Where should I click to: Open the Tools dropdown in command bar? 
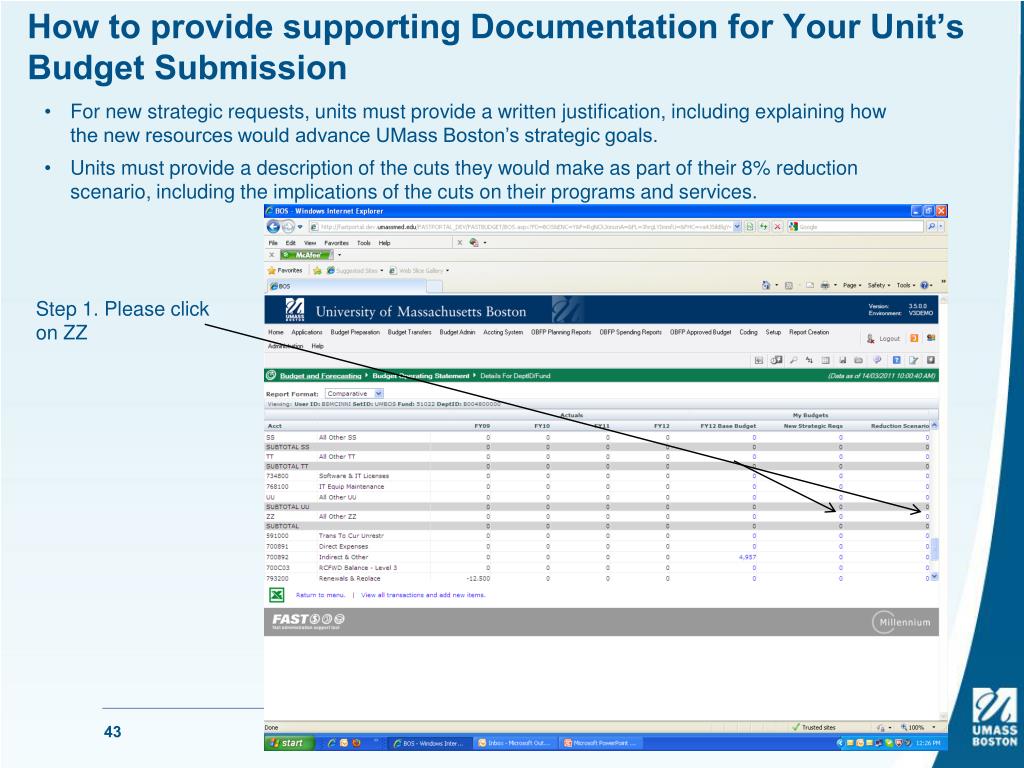[906, 285]
